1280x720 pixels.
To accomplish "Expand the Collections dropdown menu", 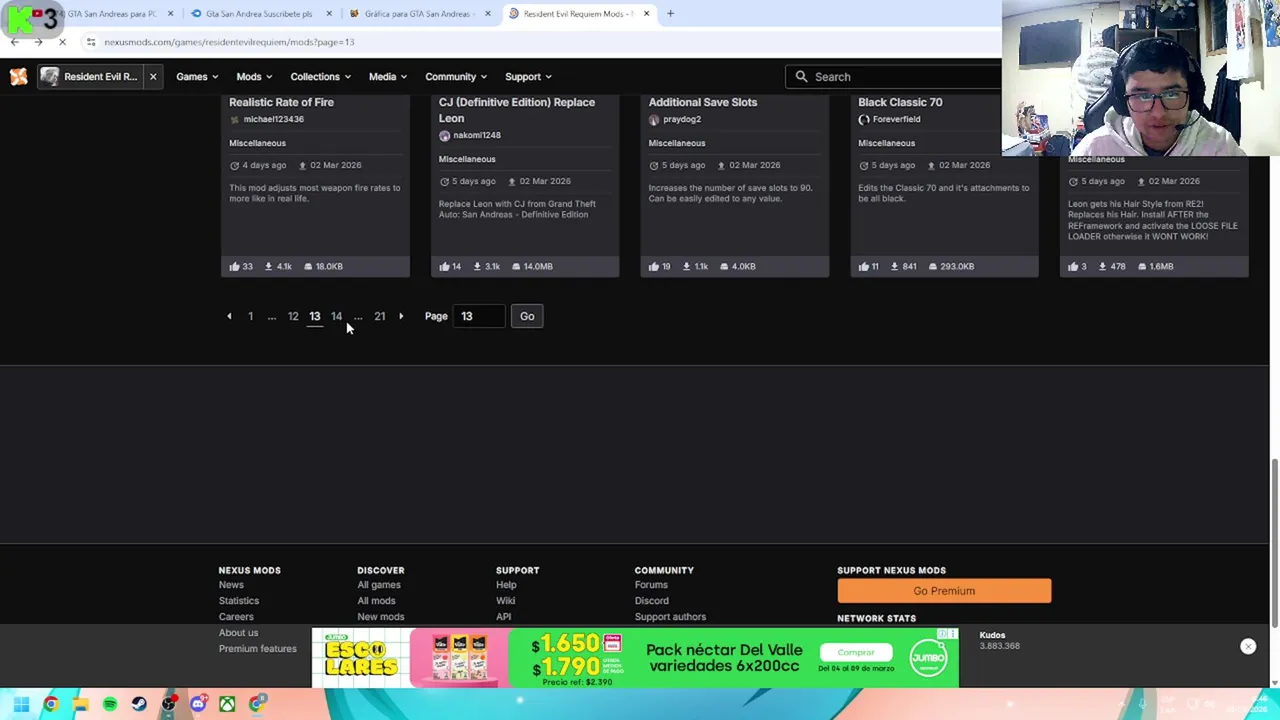I will 320,77.
